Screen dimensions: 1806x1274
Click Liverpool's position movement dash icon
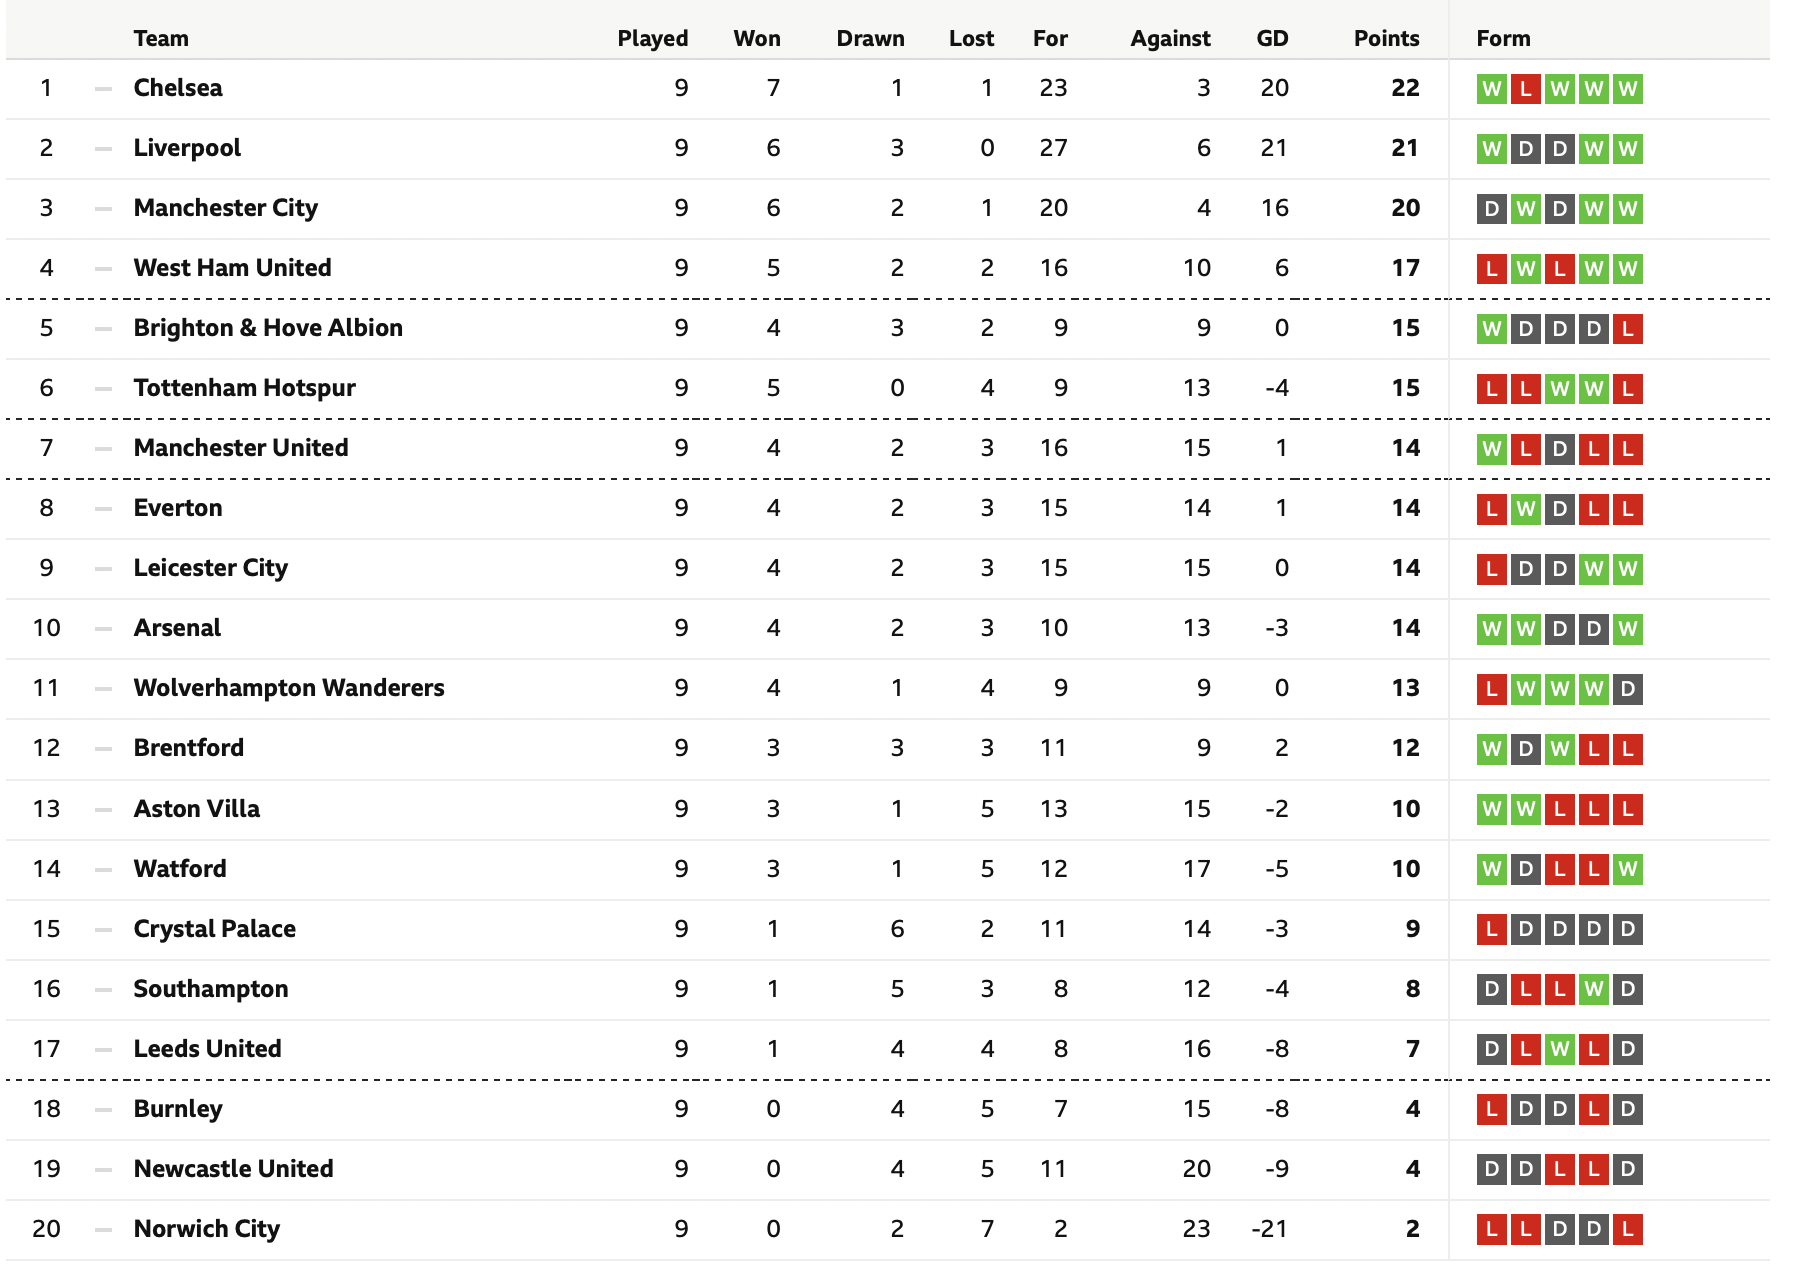103,149
